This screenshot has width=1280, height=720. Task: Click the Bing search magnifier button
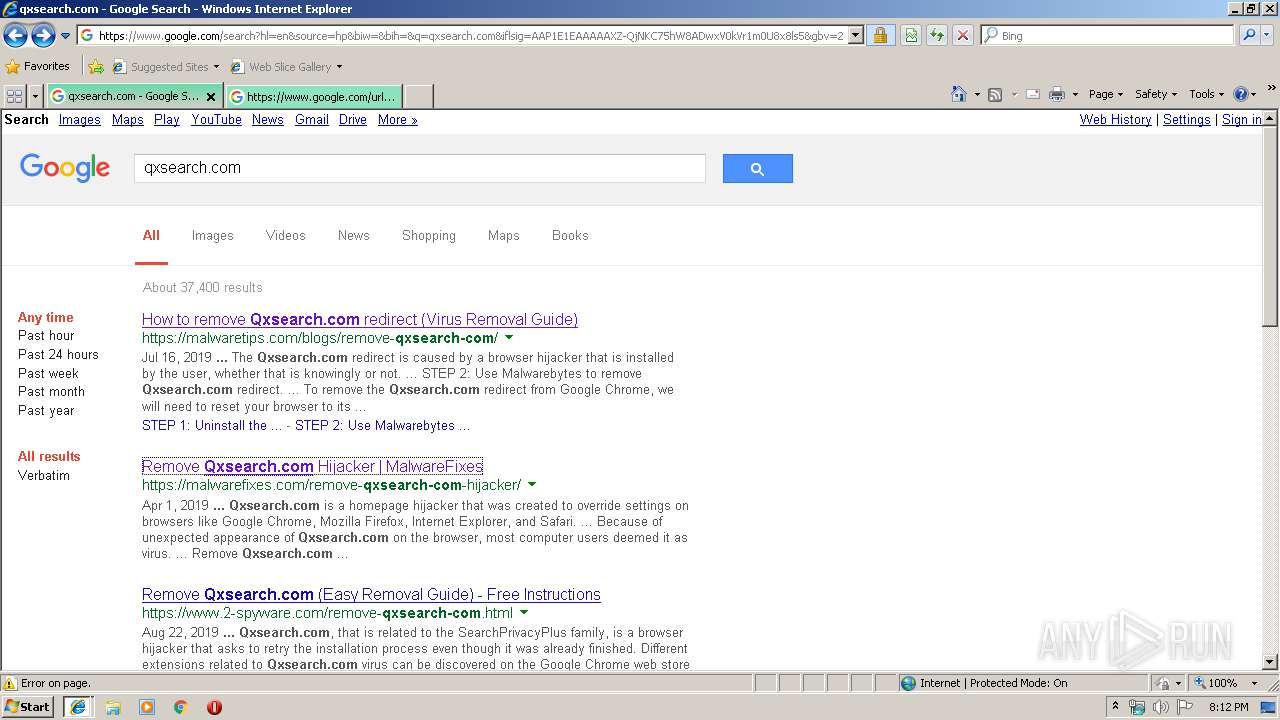coord(1249,35)
